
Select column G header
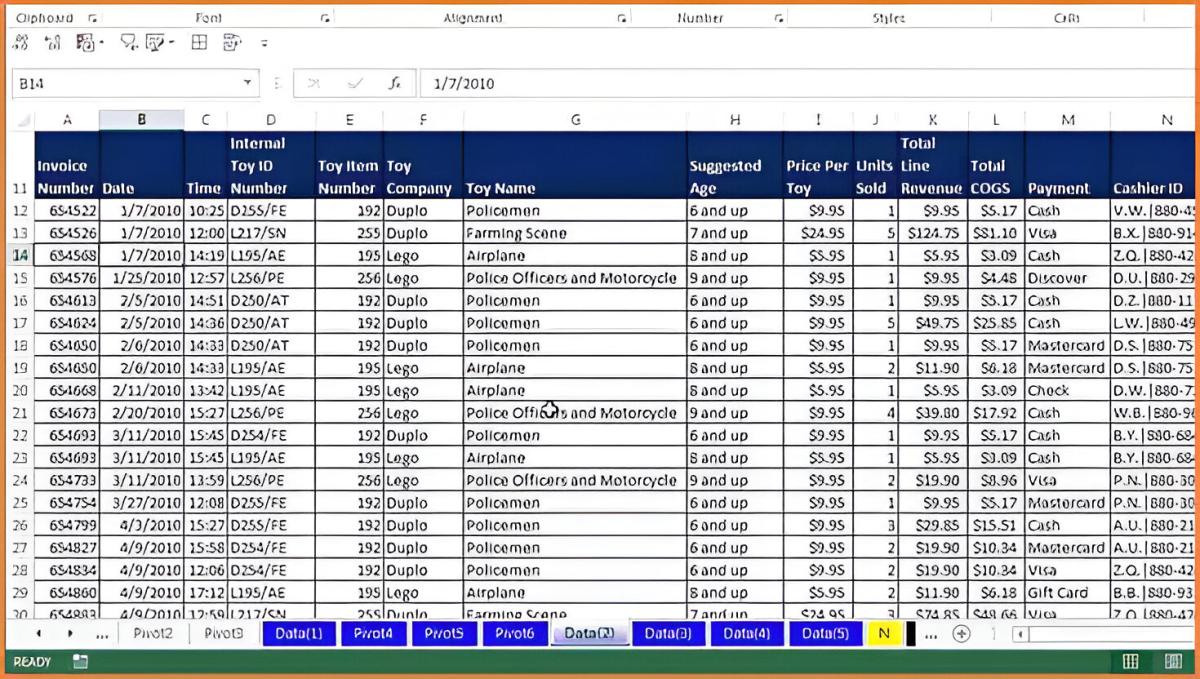click(x=575, y=120)
